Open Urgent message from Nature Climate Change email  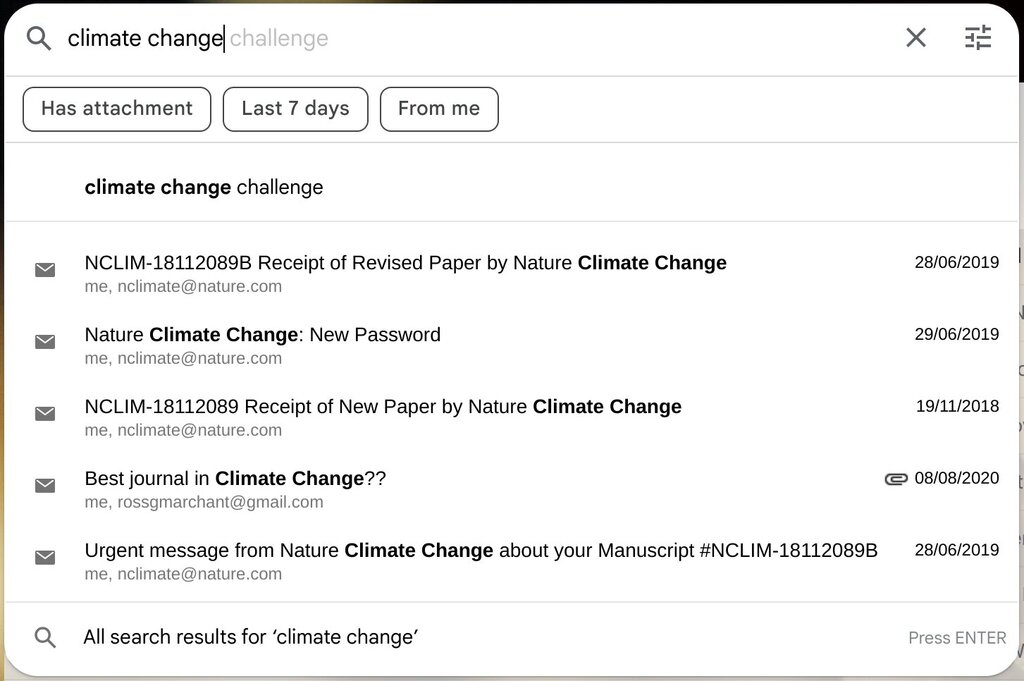[x=511, y=561]
